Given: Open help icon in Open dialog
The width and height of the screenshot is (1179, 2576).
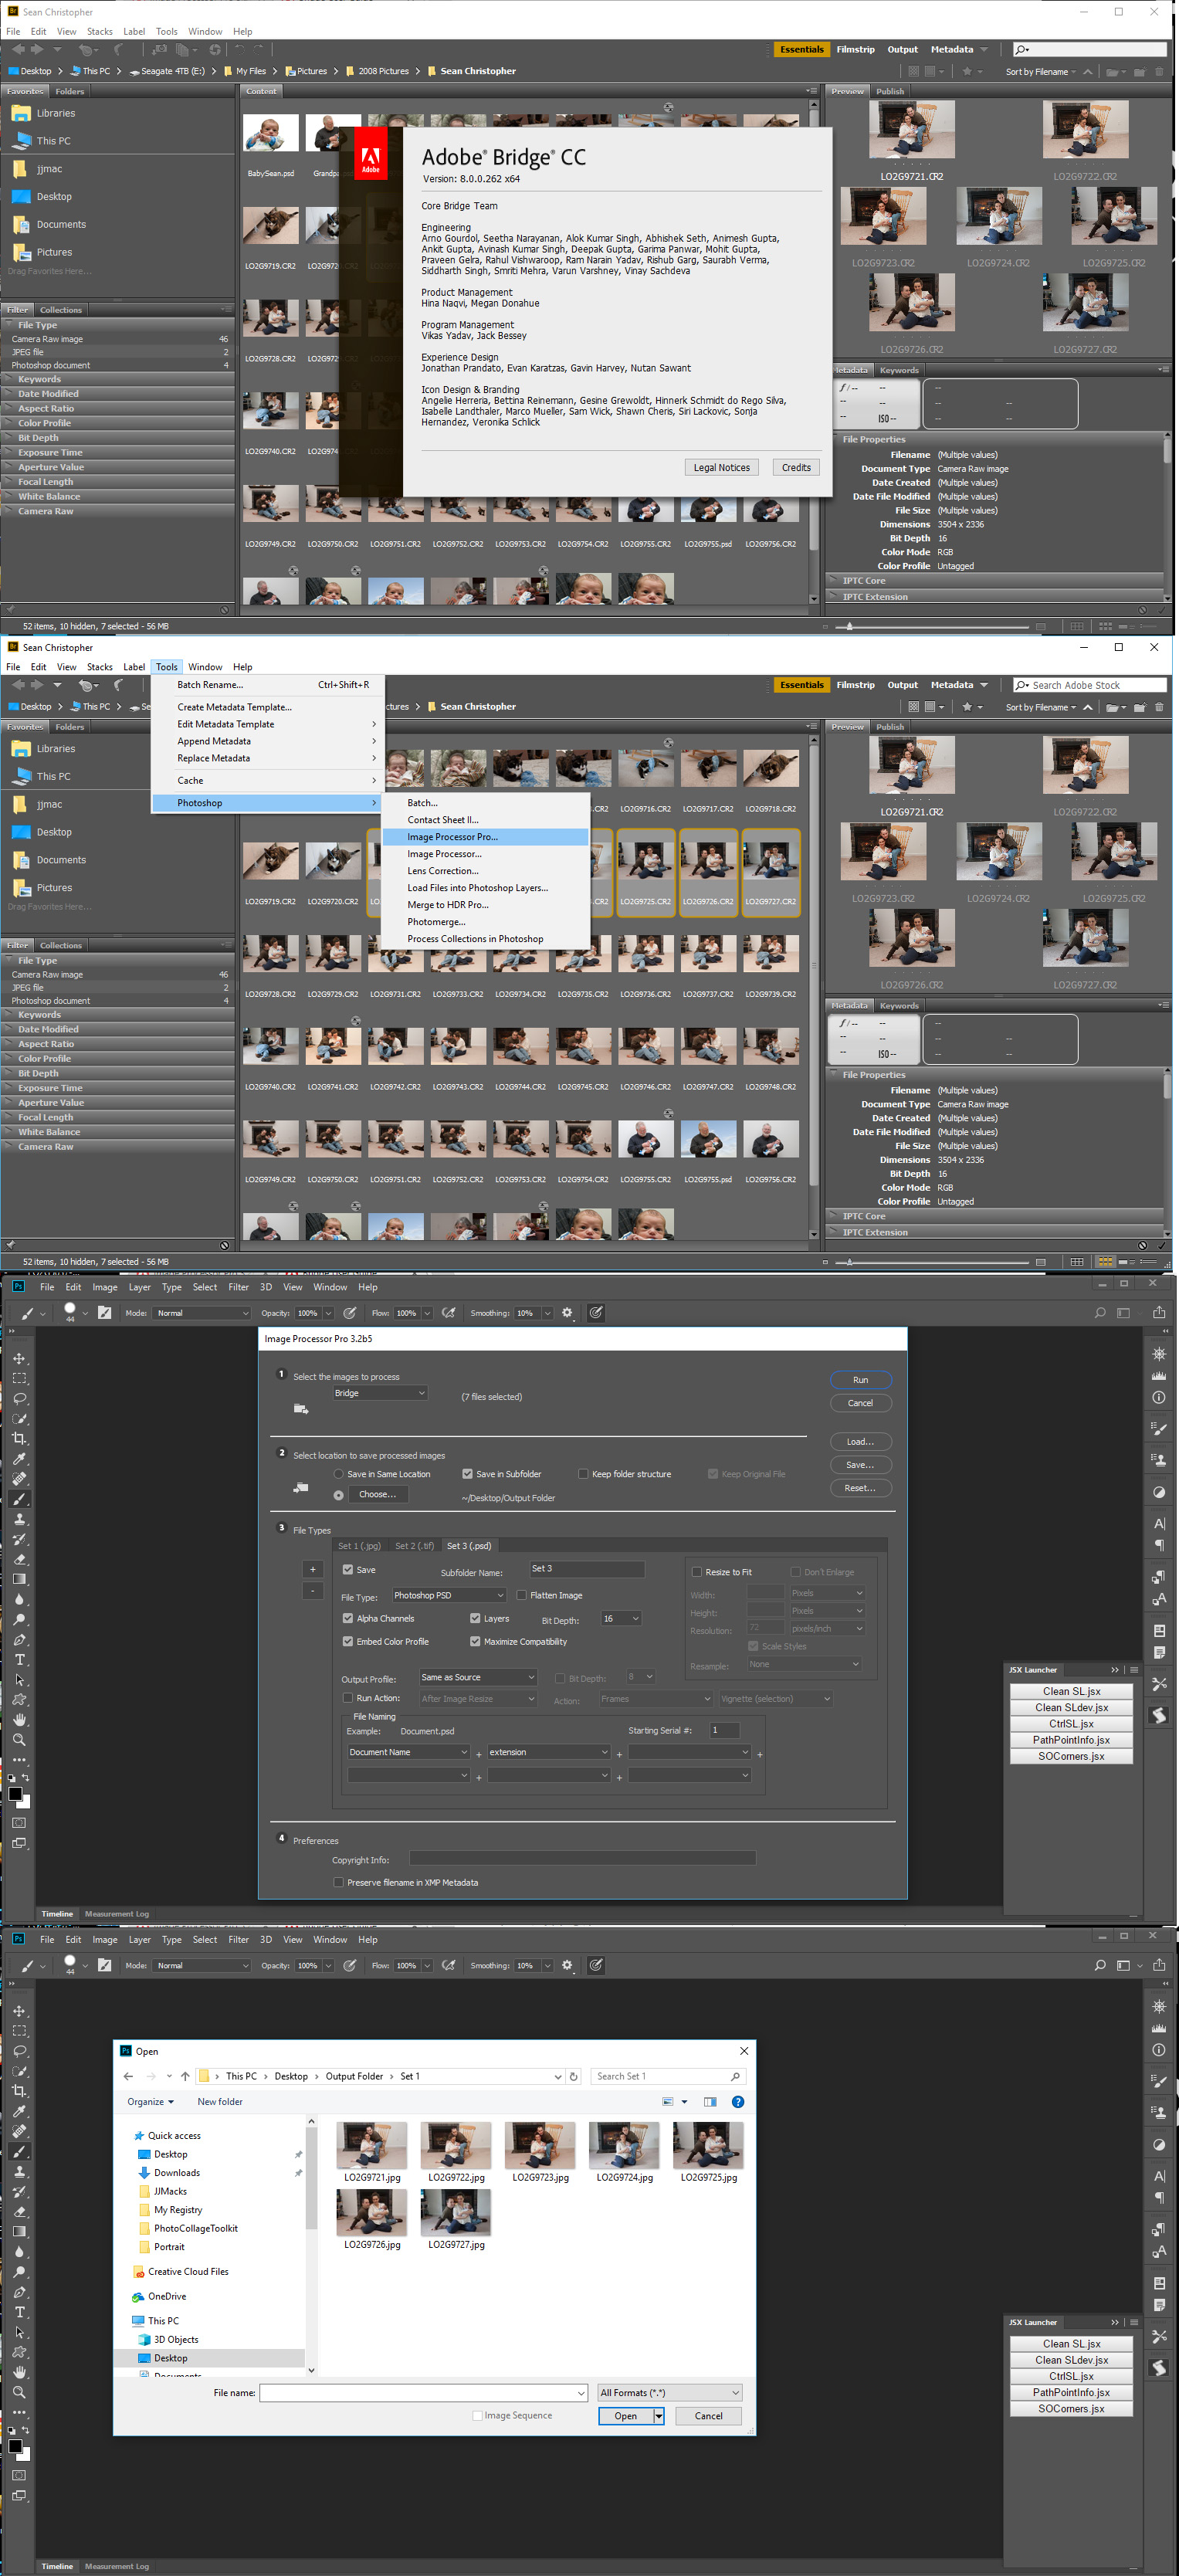Looking at the screenshot, I should coord(738,2101).
